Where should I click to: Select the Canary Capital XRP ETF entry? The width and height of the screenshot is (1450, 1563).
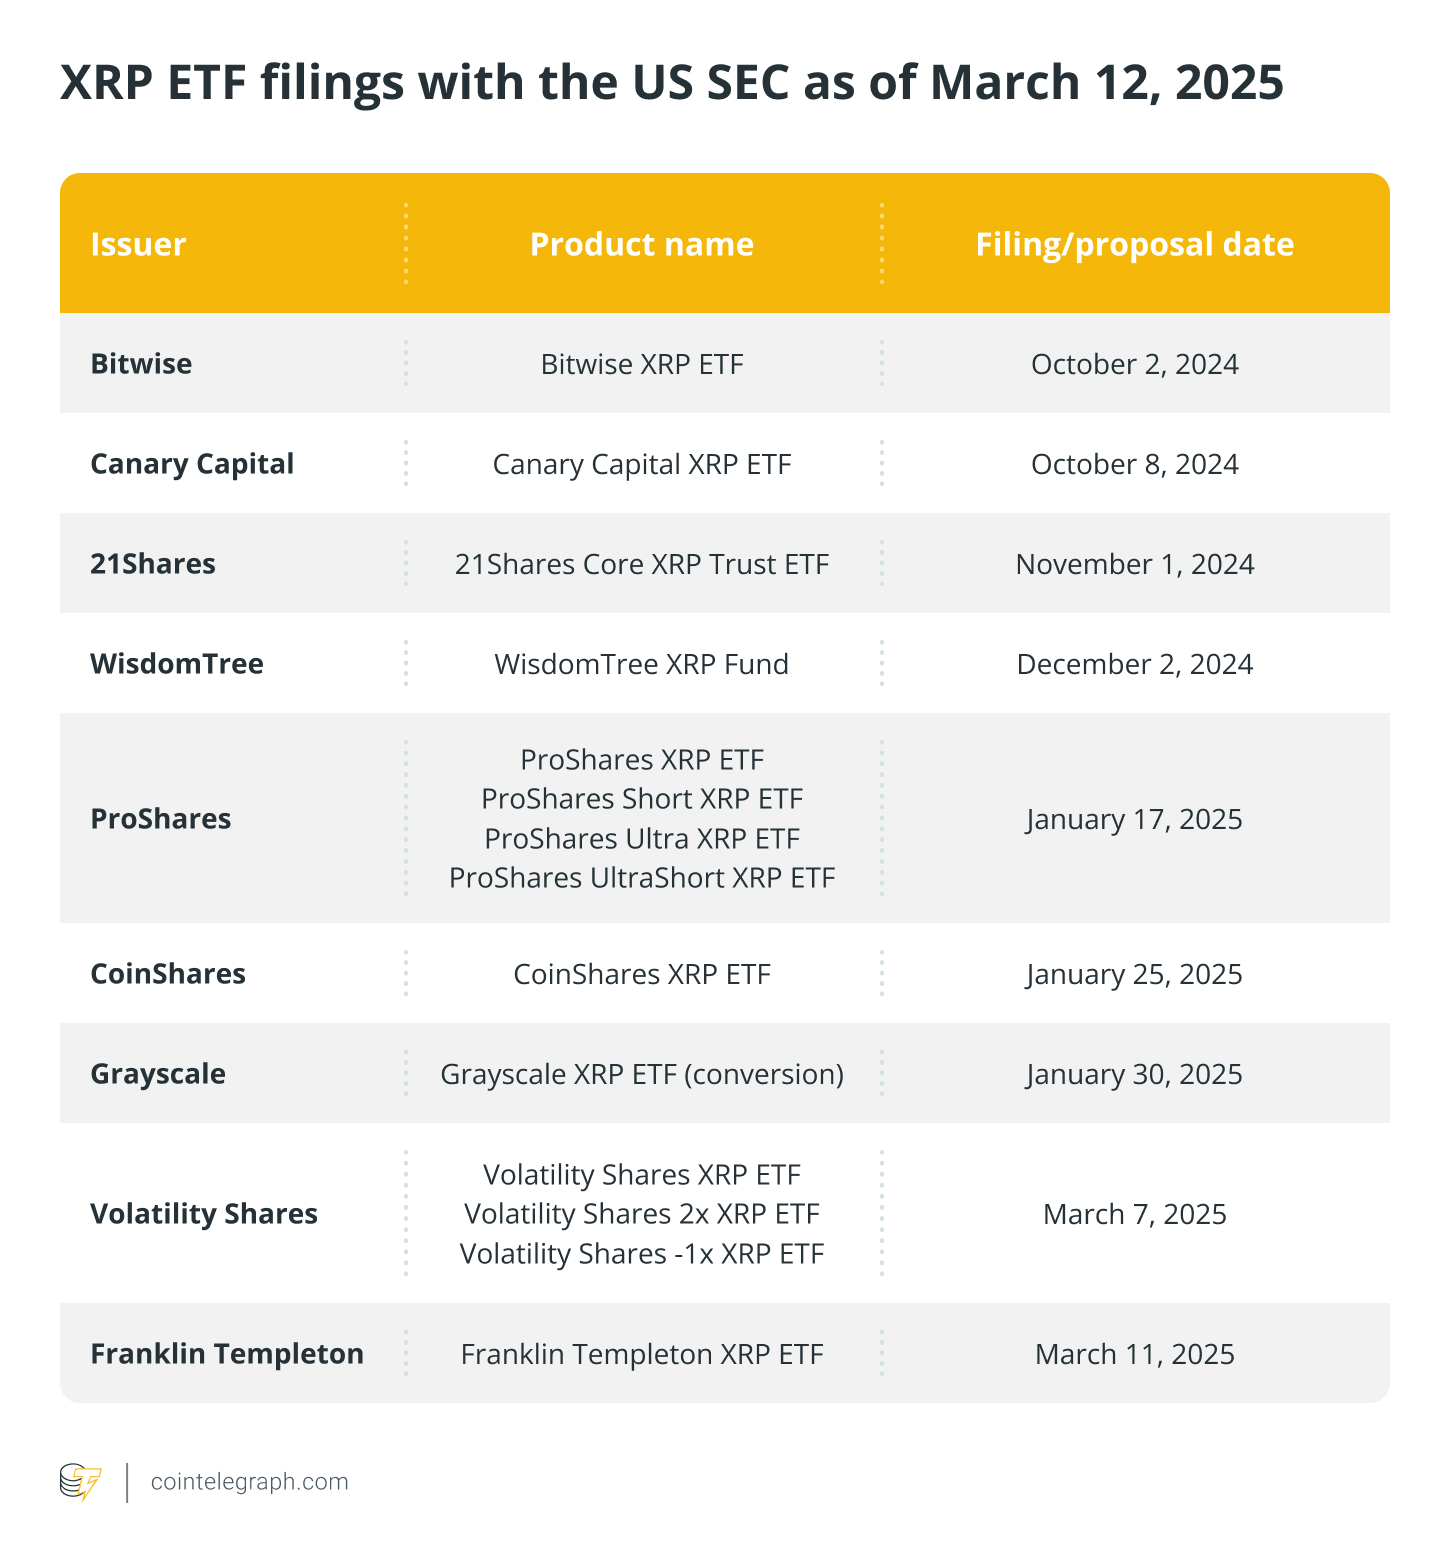pos(642,464)
